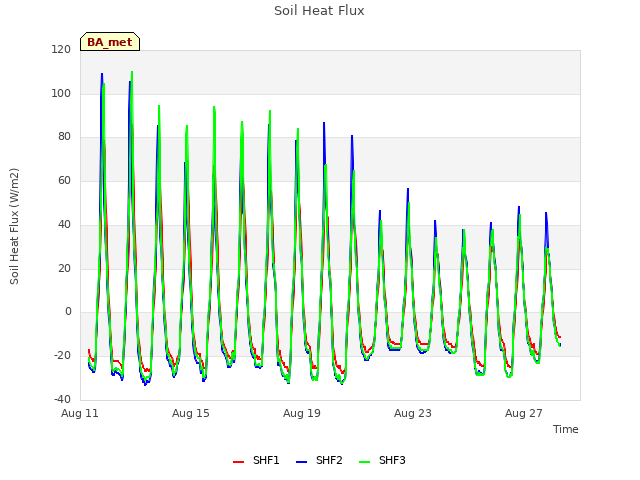Click the 20 y-axis label

(x=64, y=269)
